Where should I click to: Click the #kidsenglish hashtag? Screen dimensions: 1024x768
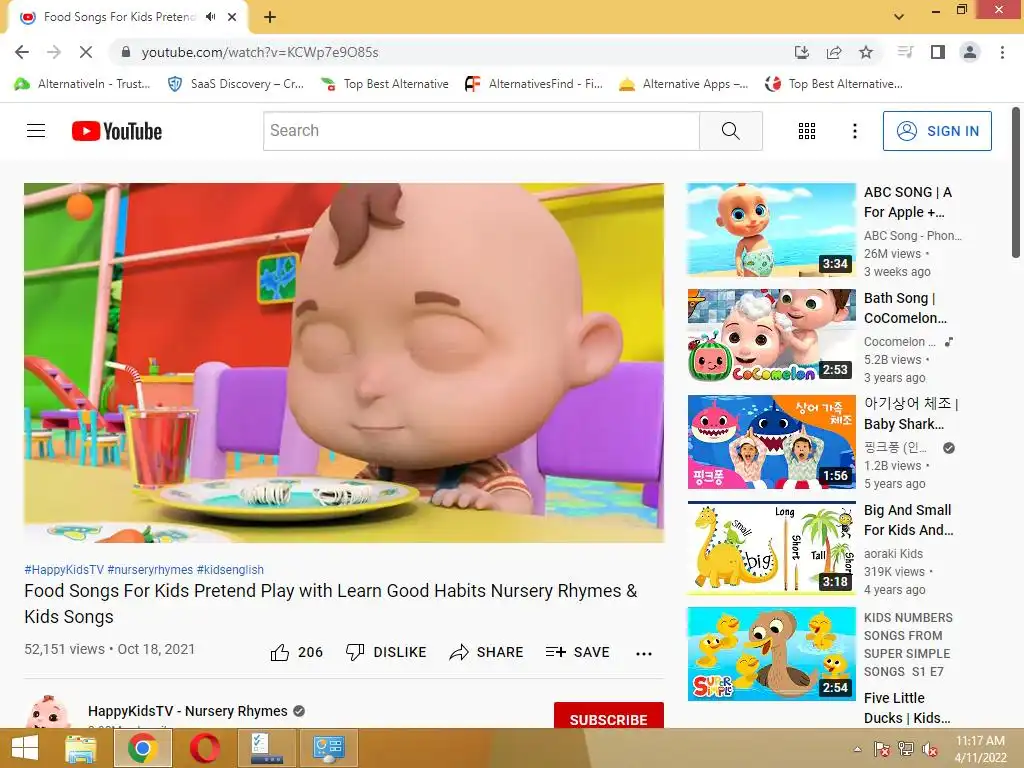(x=230, y=569)
